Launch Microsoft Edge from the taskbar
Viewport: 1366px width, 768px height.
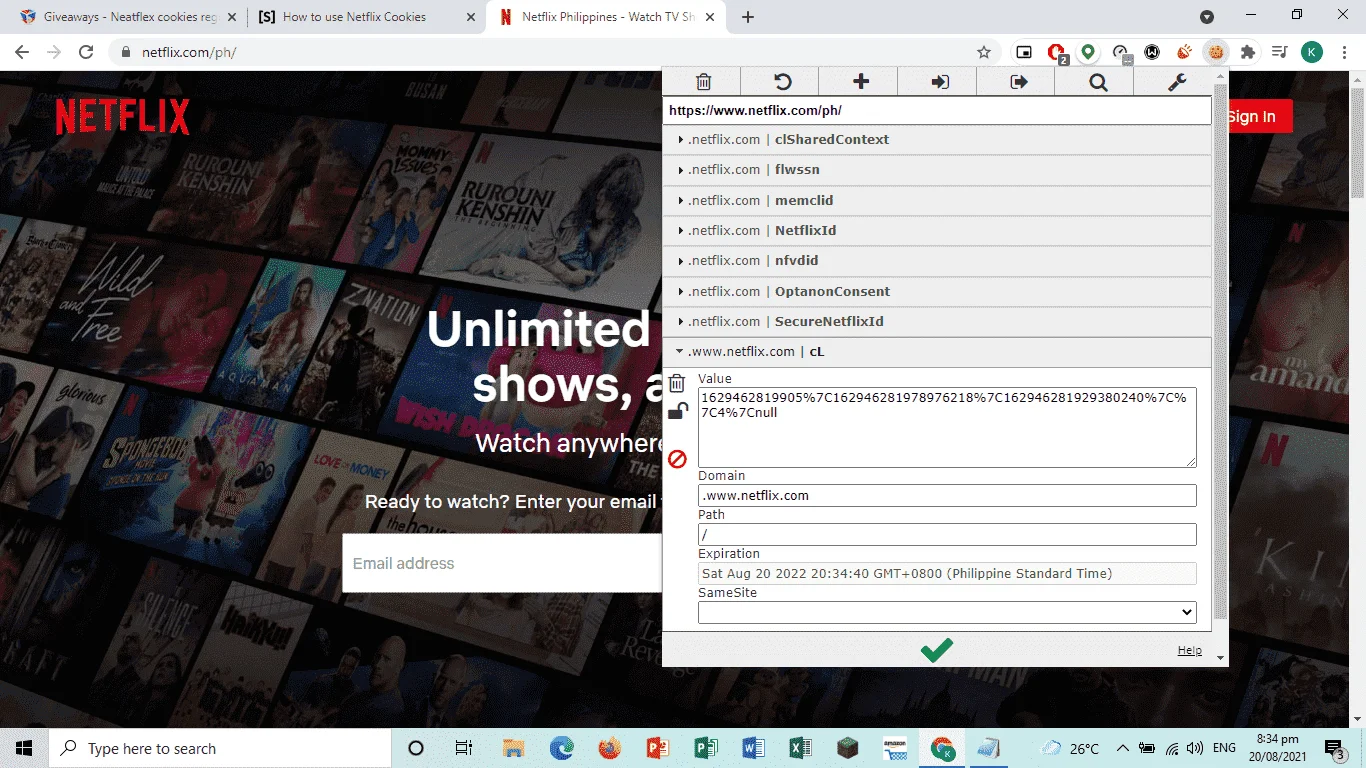coord(561,748)
